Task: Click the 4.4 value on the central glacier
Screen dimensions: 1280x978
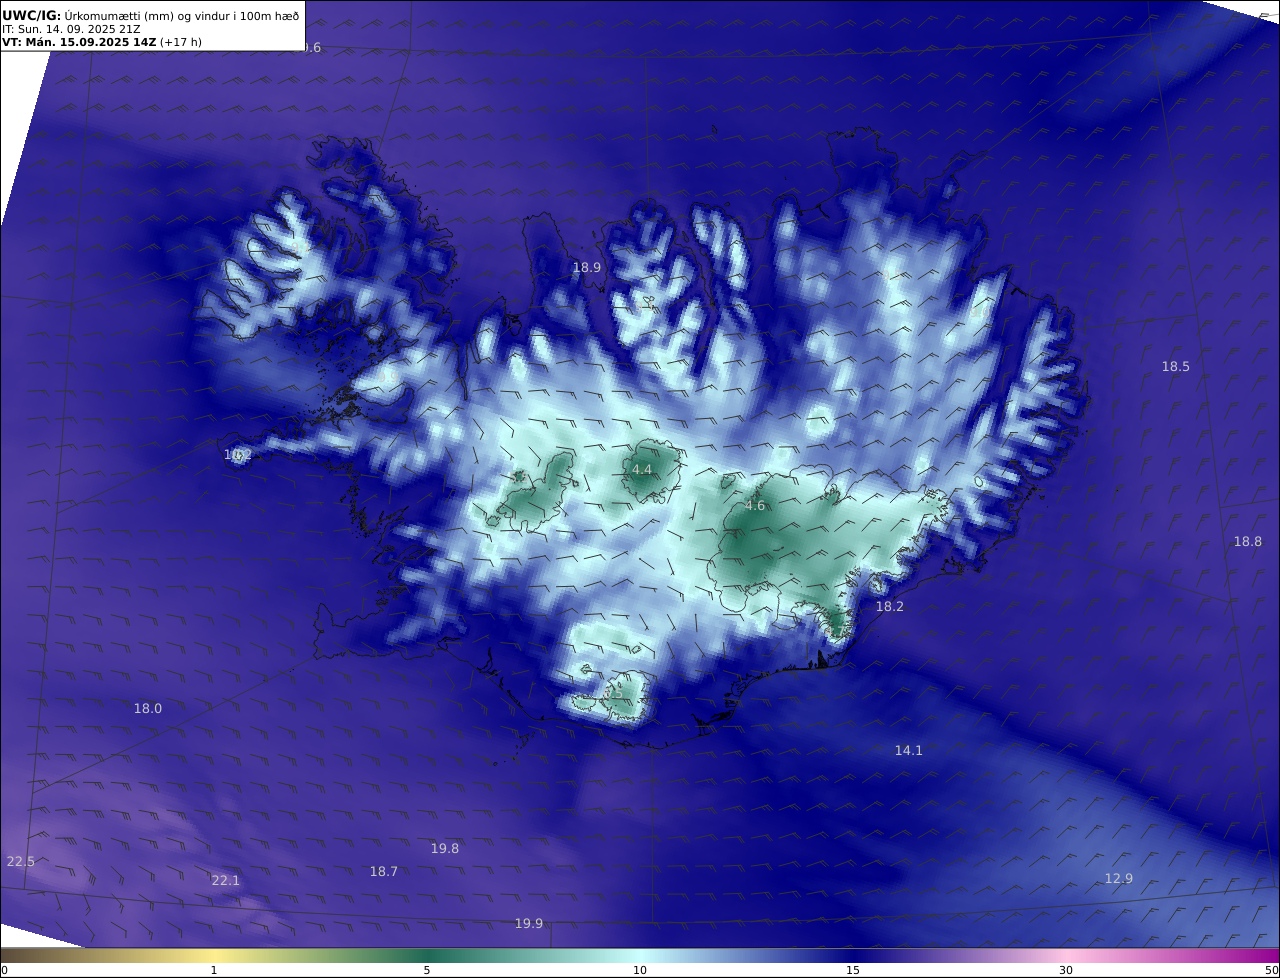Action: [642, 470]
